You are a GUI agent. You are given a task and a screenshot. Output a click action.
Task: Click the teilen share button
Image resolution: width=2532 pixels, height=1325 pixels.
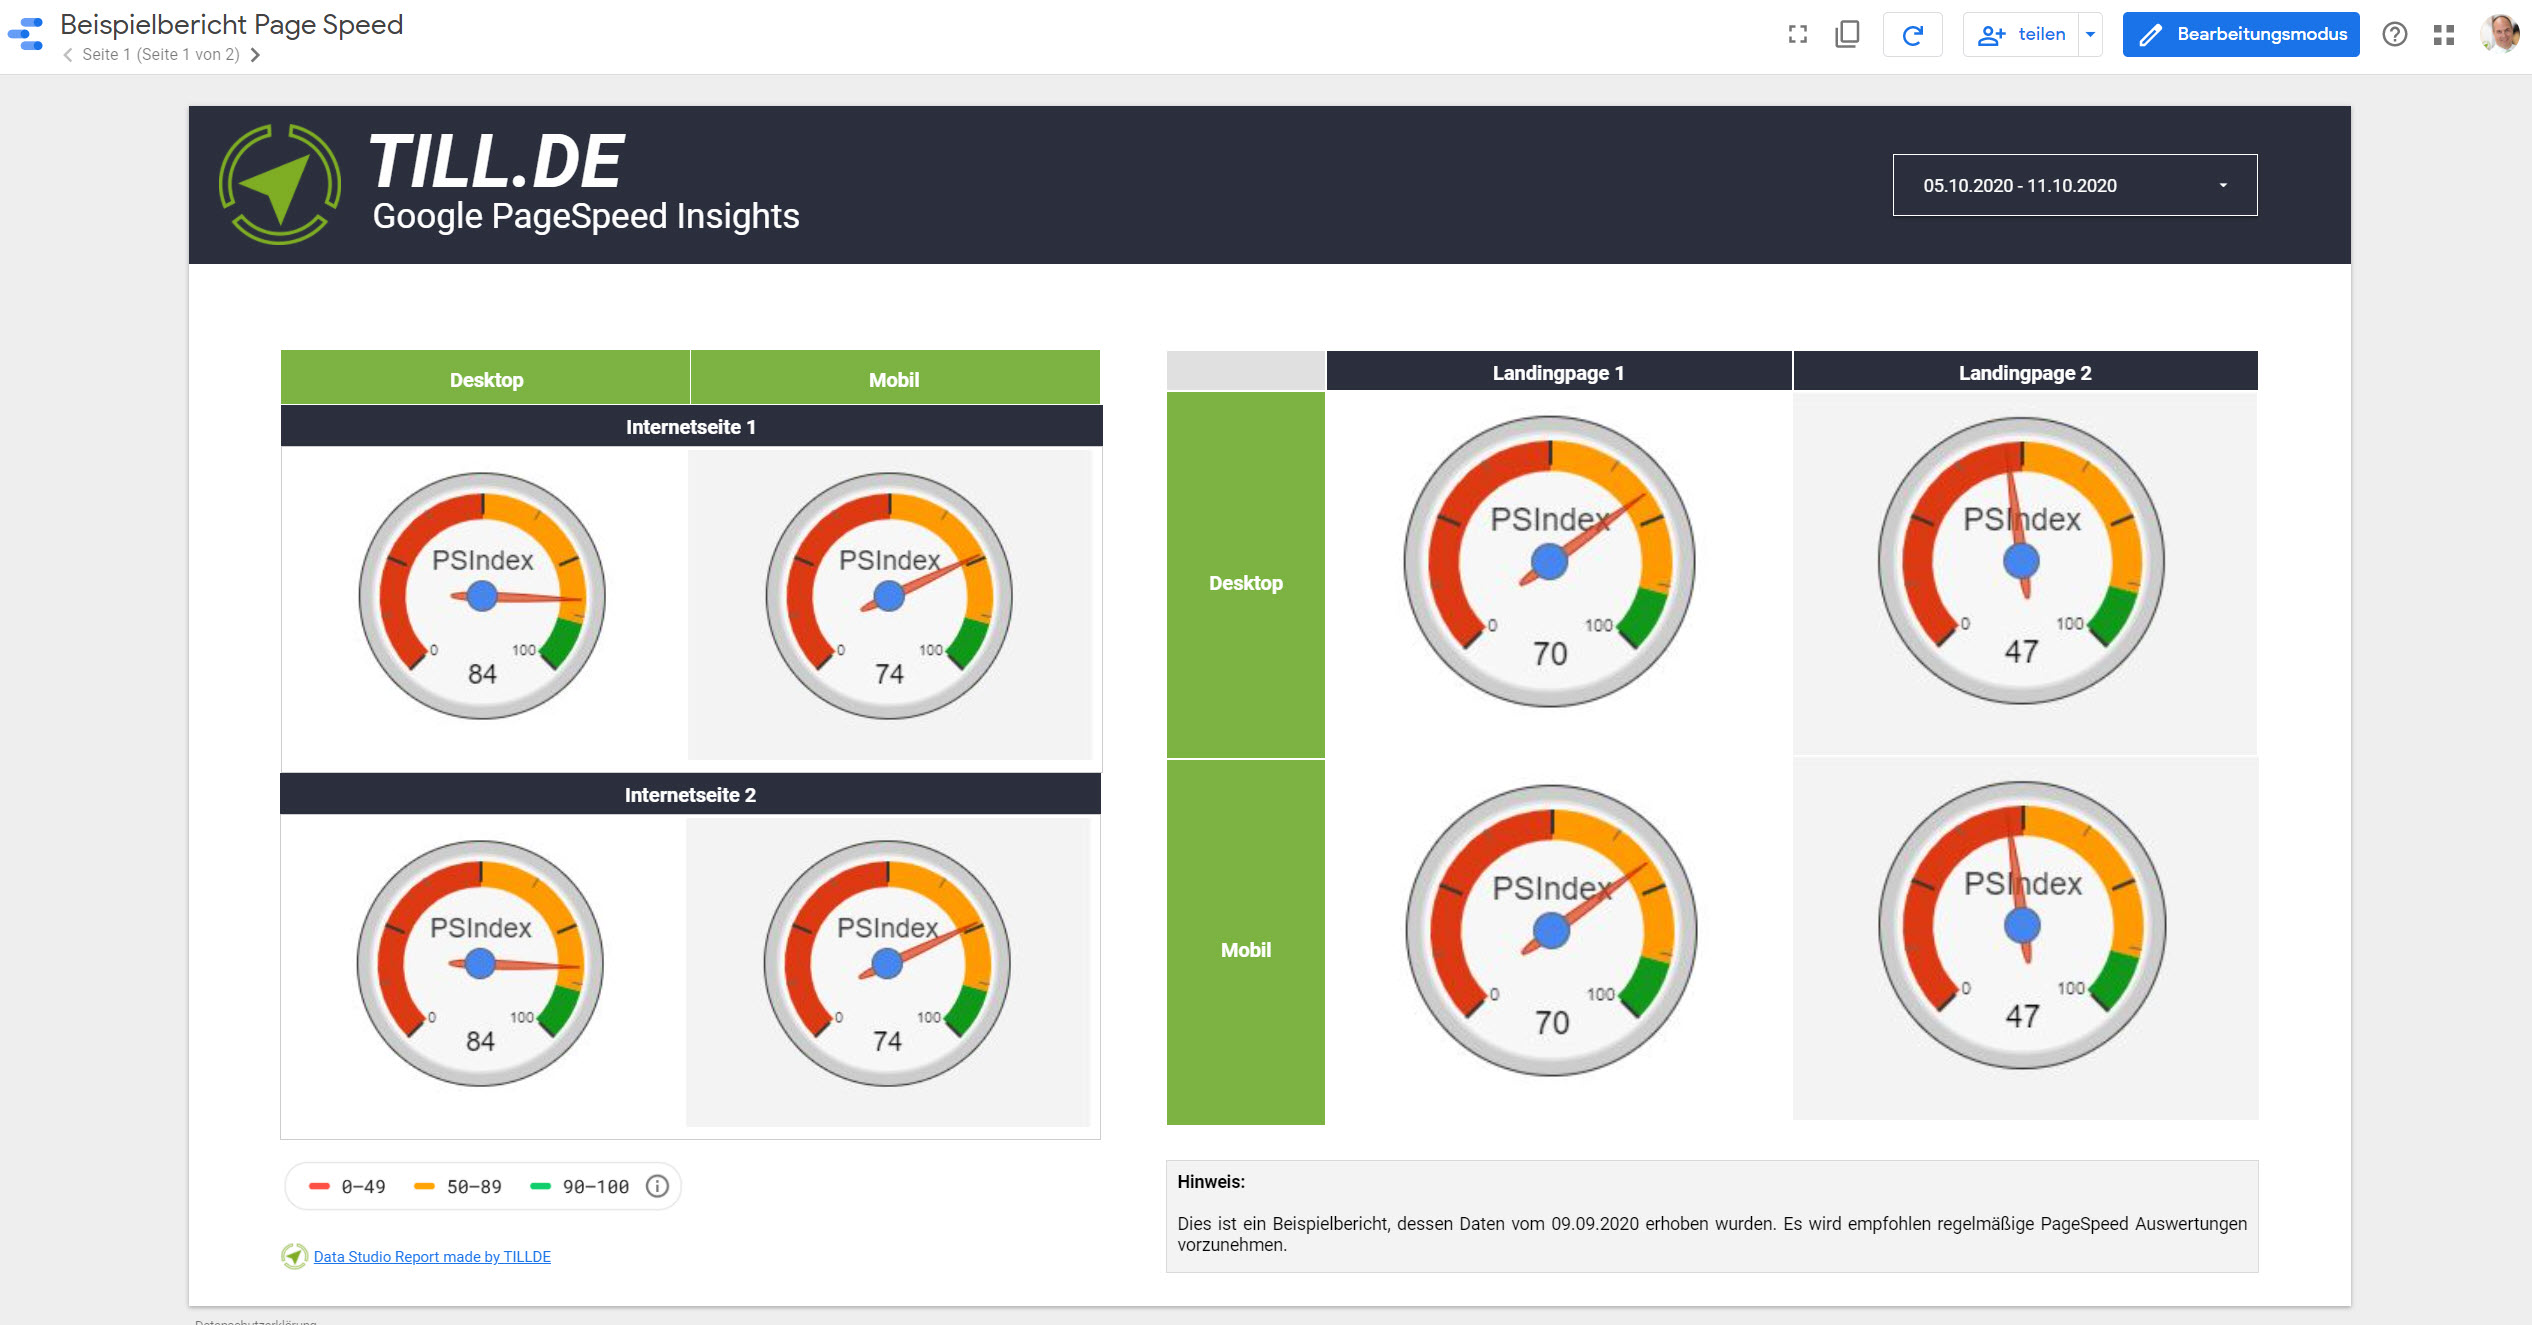[2021, 35]
